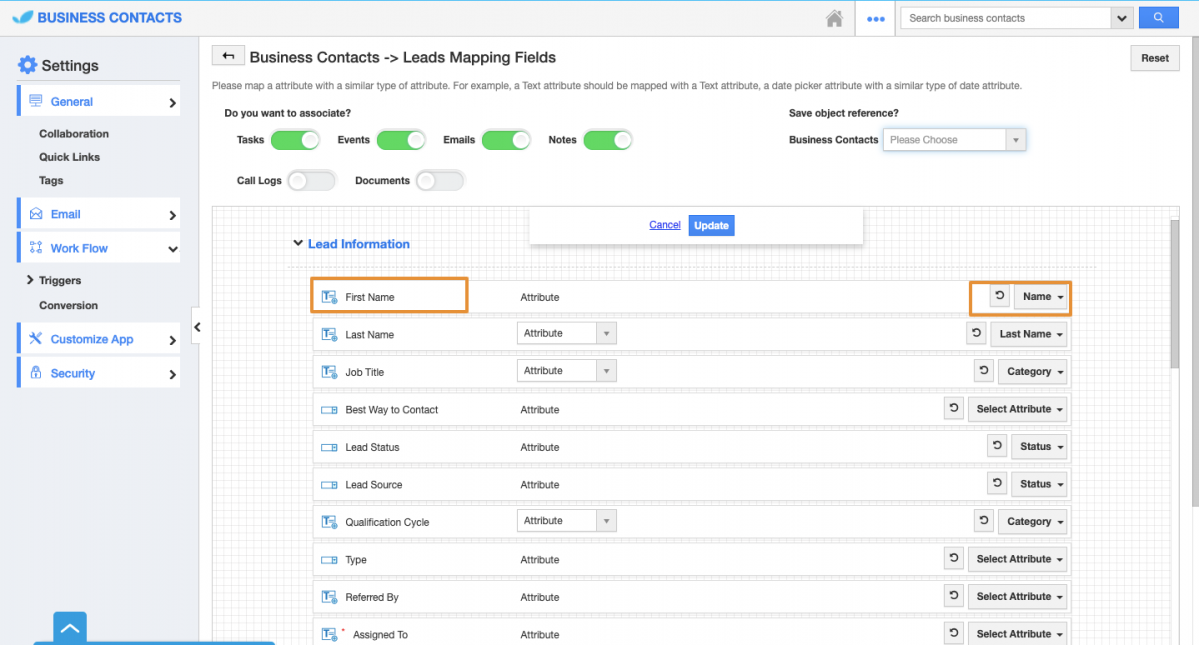Open the General settings menu
The width and height of the screenshot is (1199, 645).
coord(99,102)
